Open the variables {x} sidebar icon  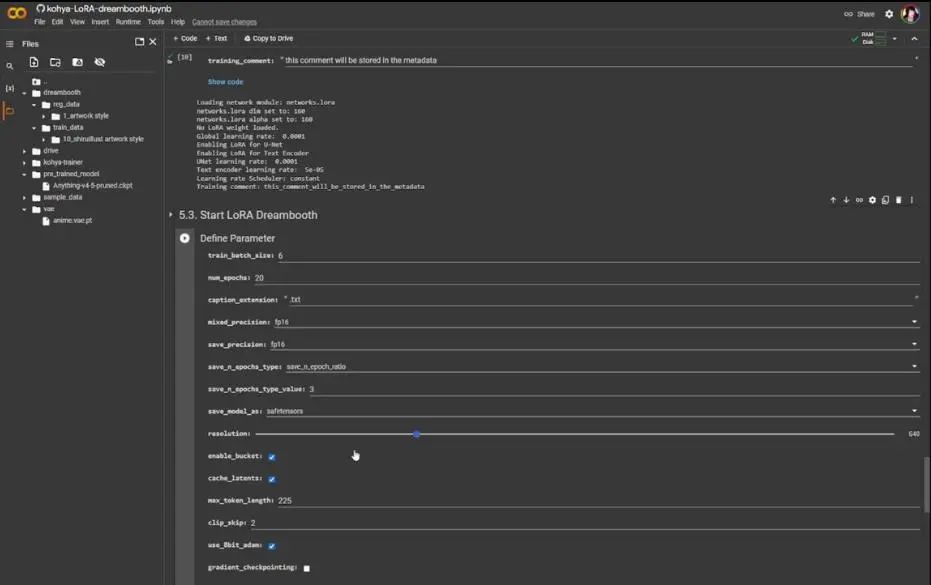10,88
